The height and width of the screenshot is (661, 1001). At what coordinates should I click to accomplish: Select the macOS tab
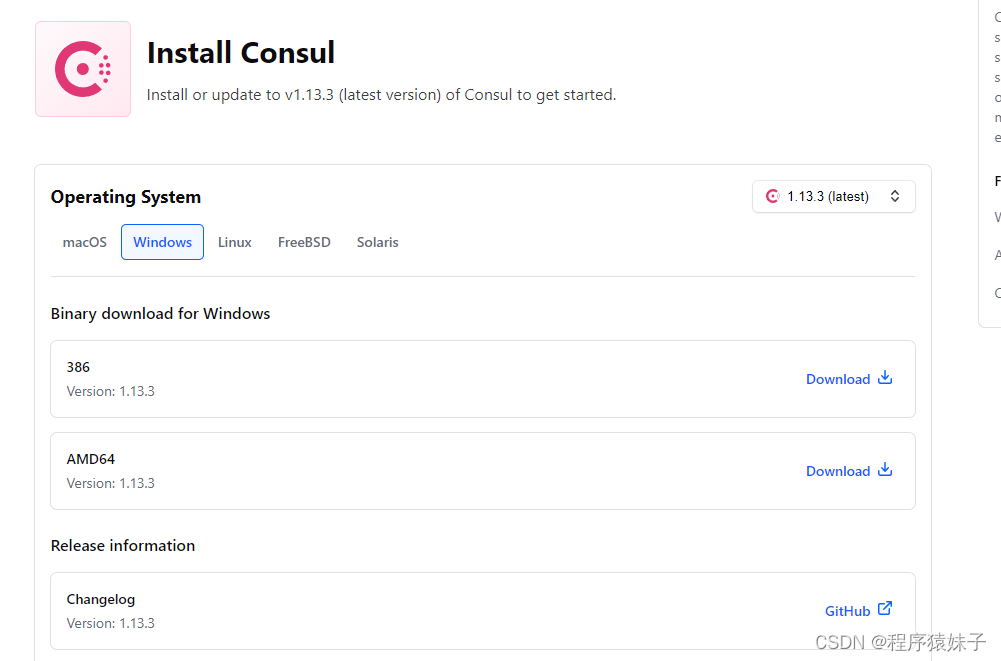pyautogui.click(x=84, y=242)
